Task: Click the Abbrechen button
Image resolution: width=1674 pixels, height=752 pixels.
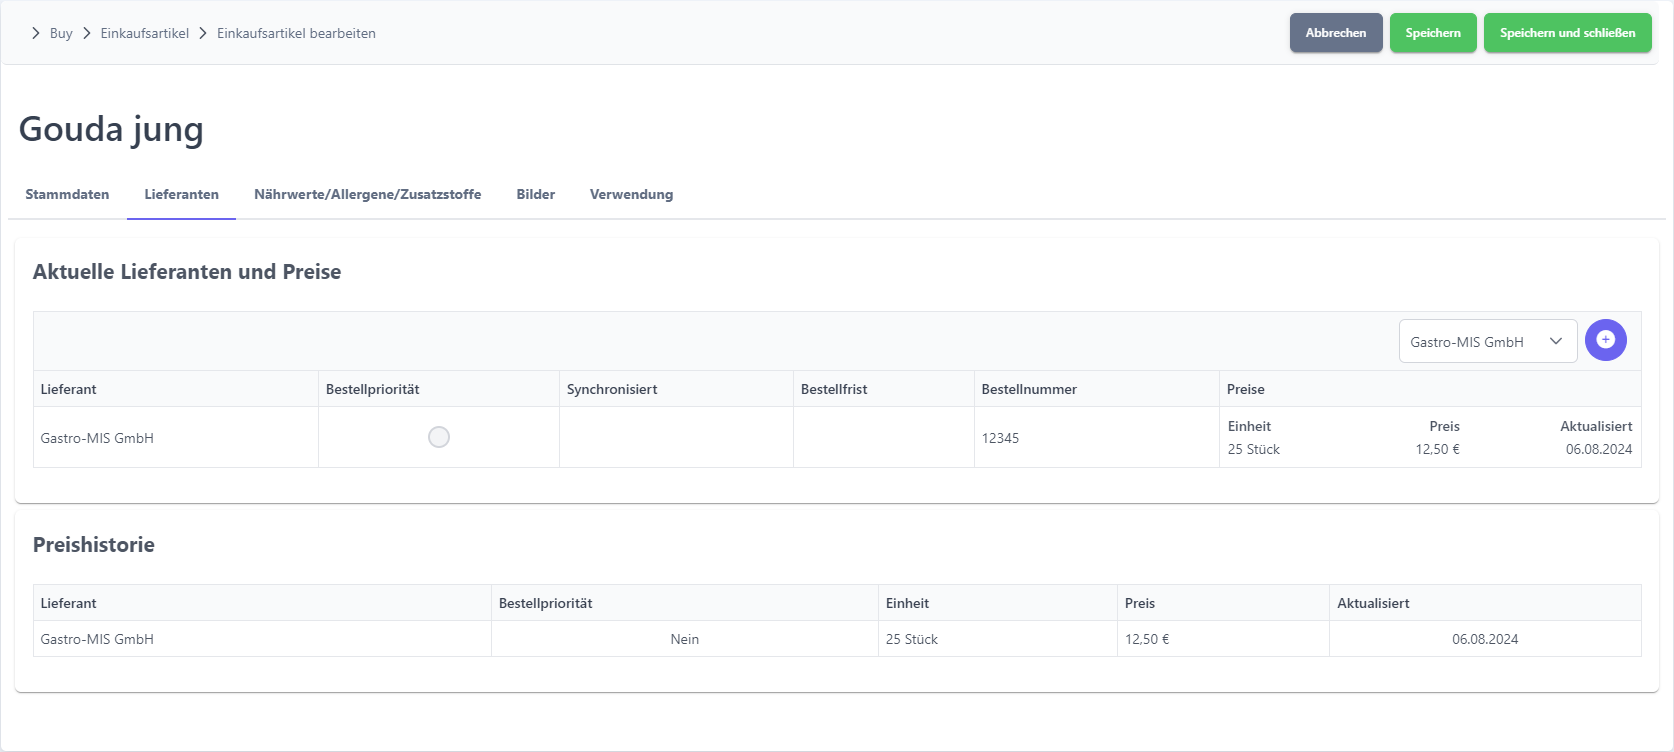Action: pos(1335,33)
